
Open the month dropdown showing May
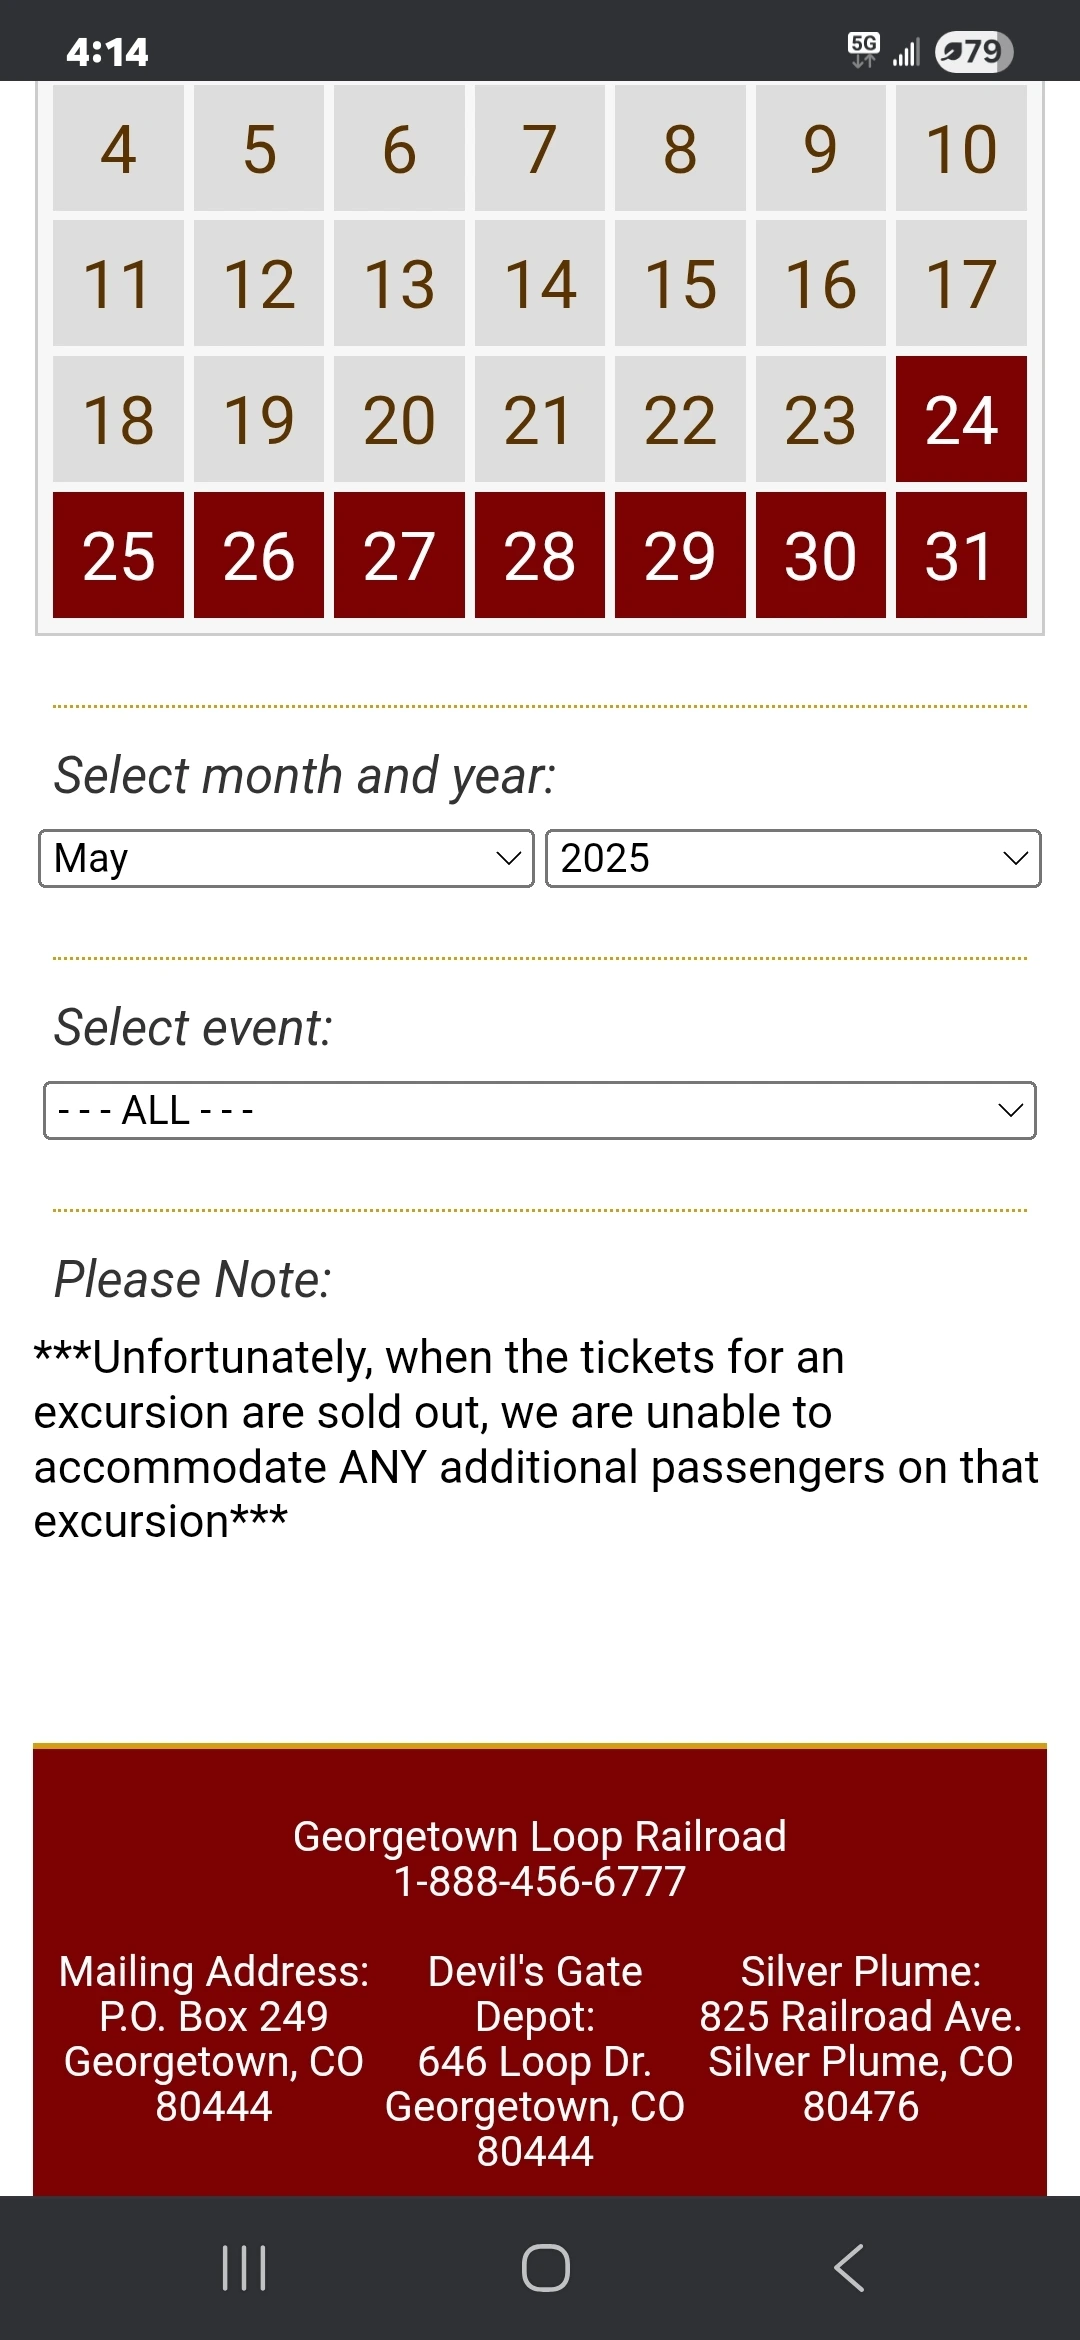pyautogui.click(x=286, y=858)
